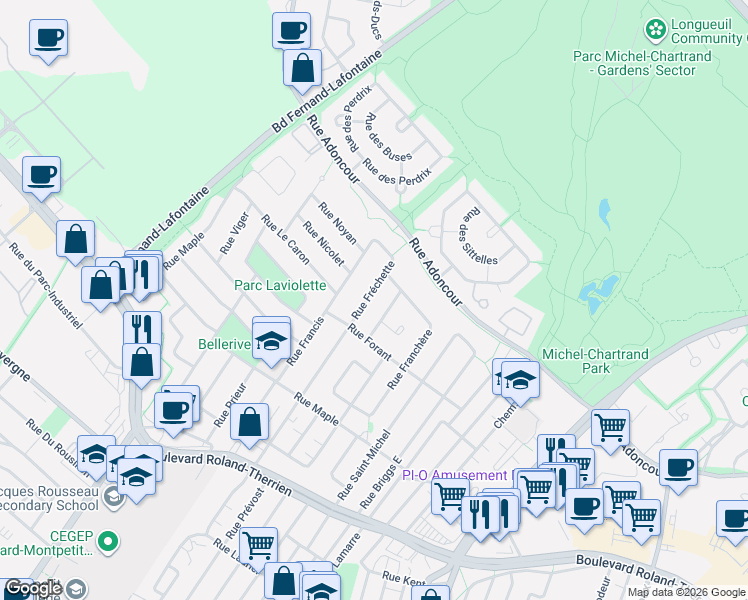Click the Rue Saint-Michel street label
Viewport: 748px width, 600px height.
(364, 465)
